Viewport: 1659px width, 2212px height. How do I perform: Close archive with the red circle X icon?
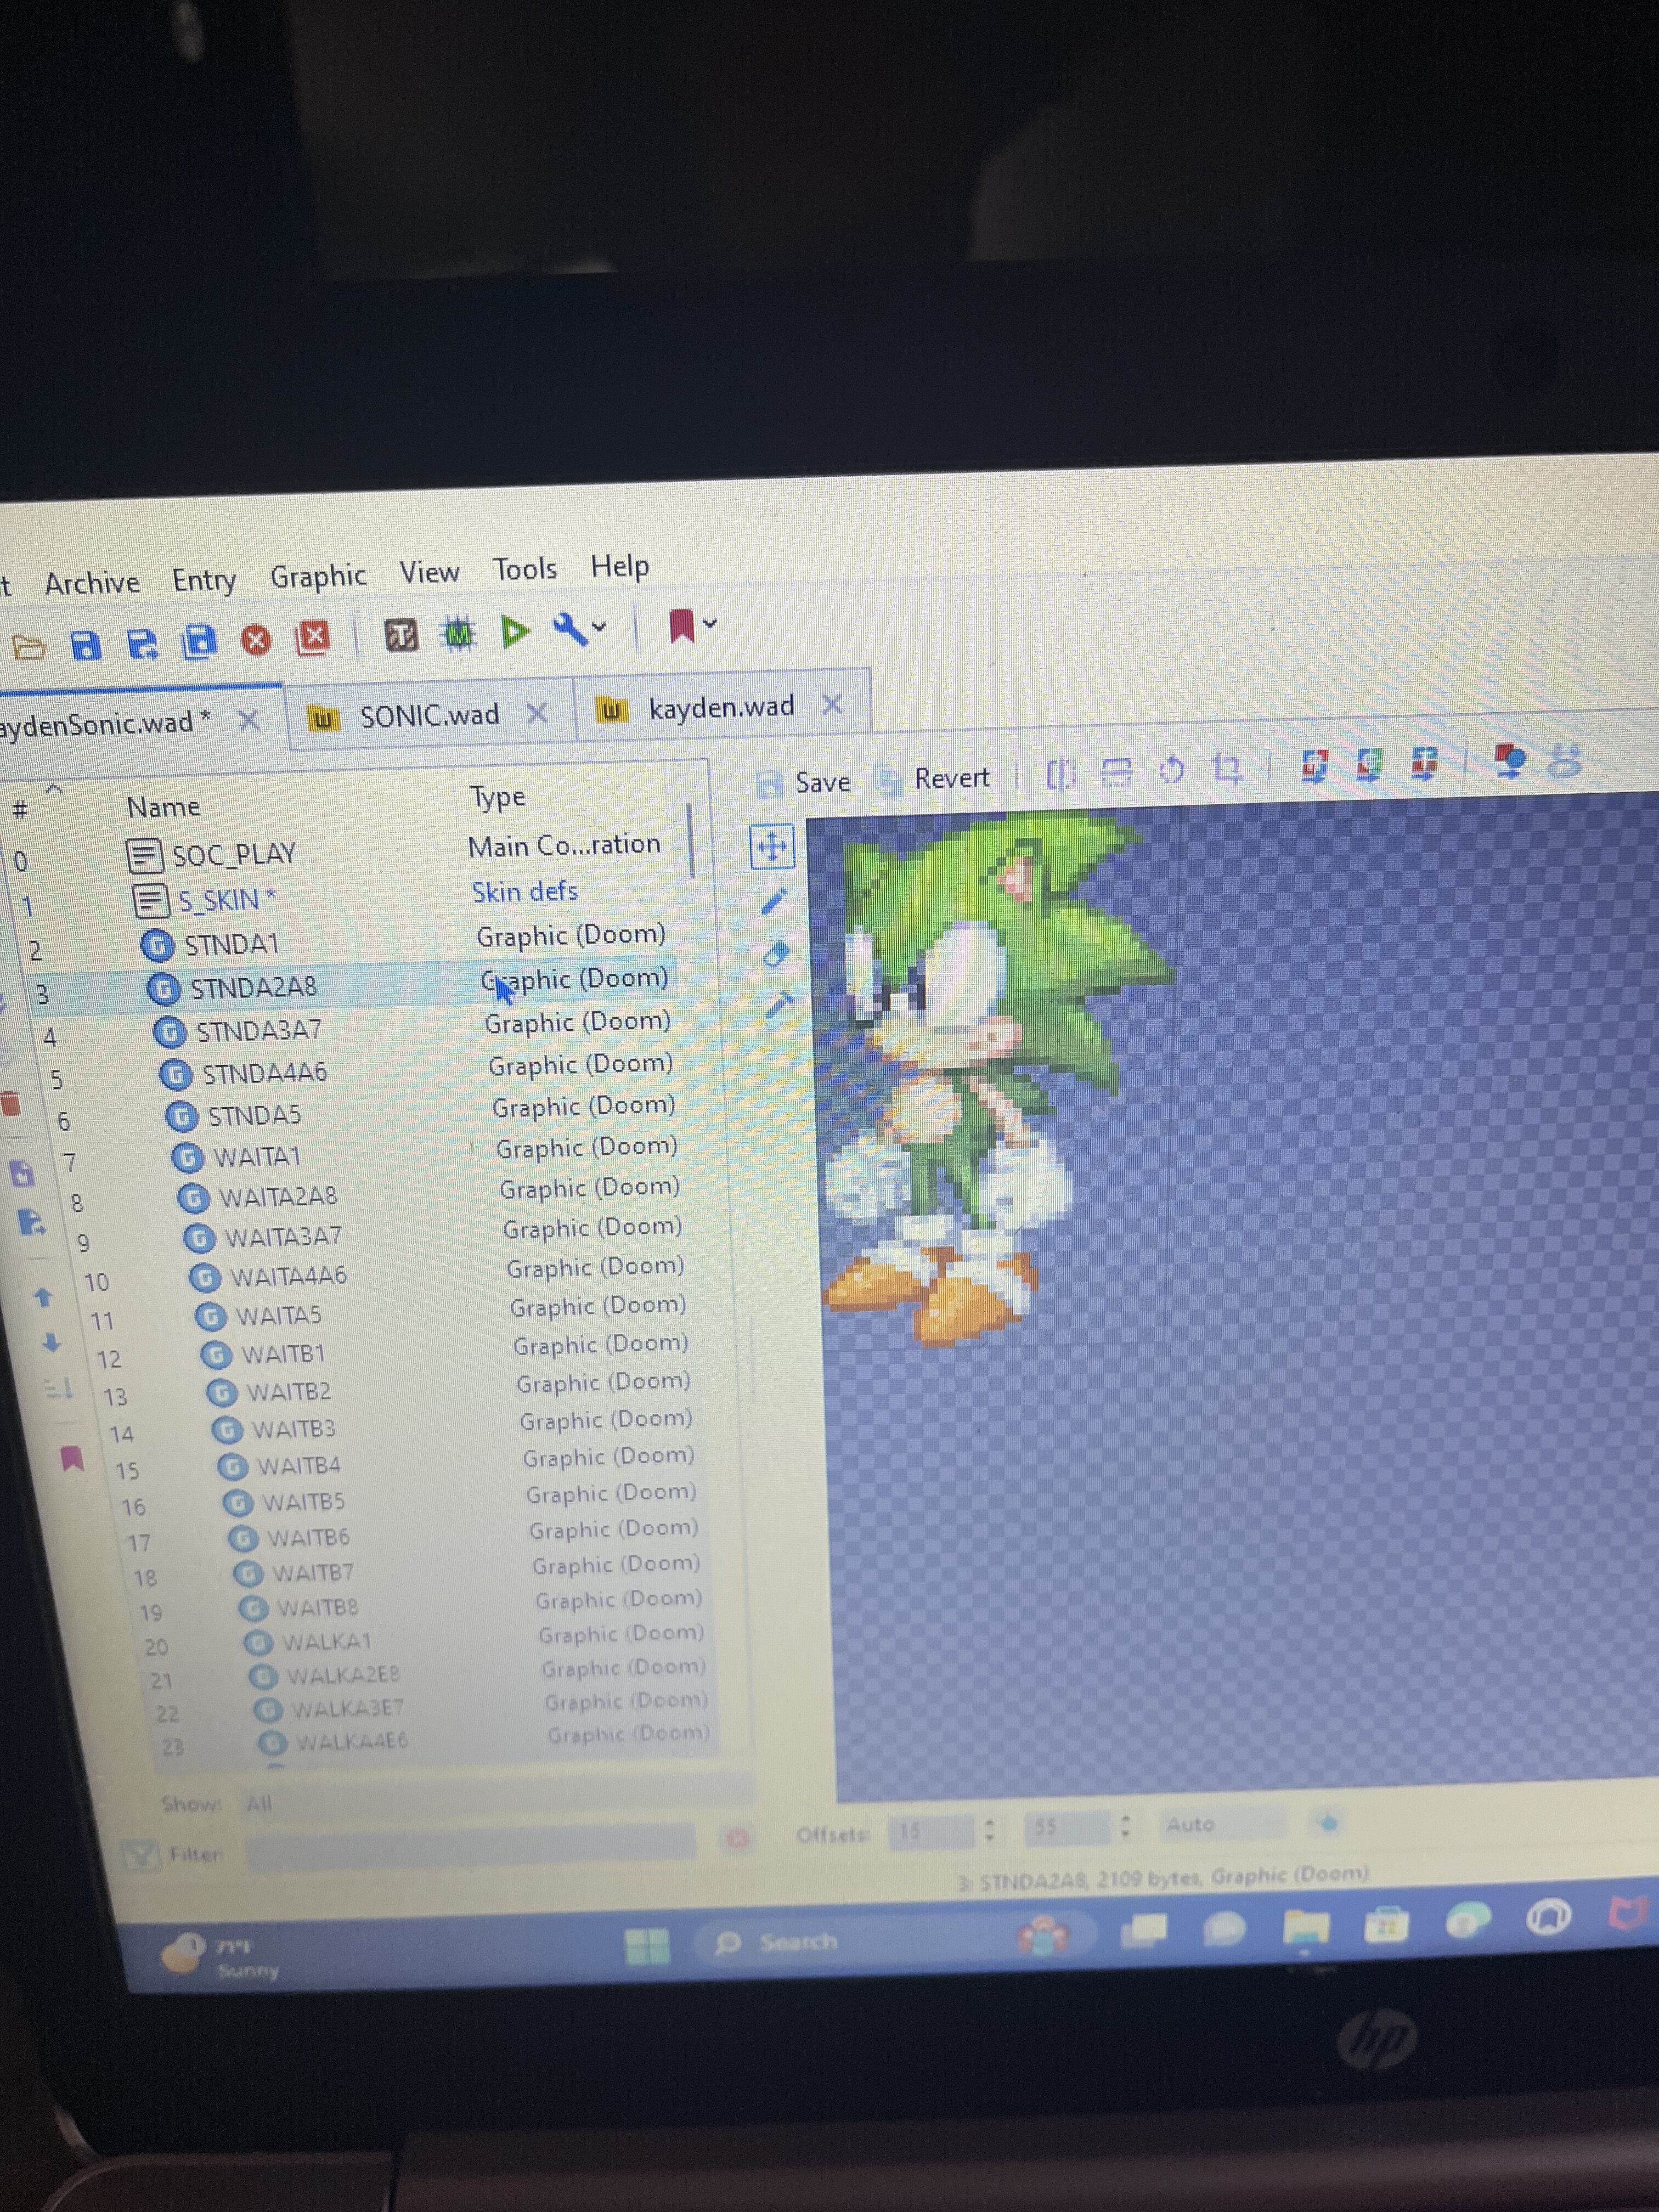(256, 640)
